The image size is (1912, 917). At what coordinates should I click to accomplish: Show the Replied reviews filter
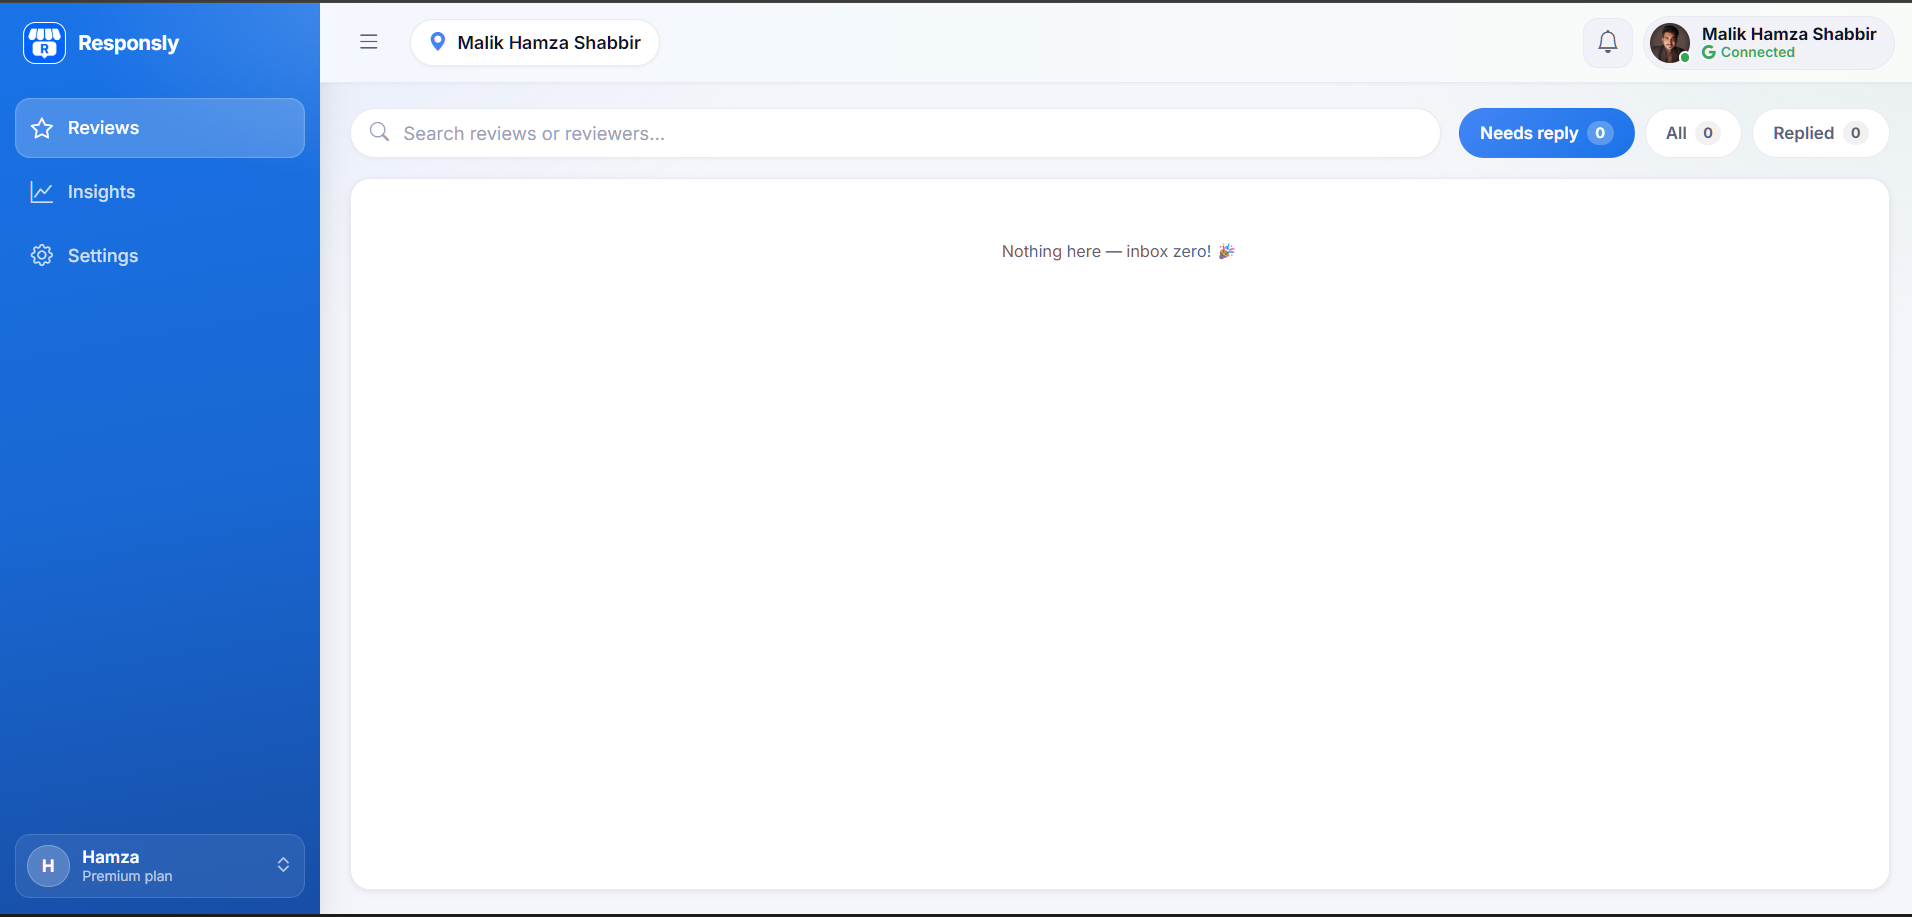point(1820,133)
